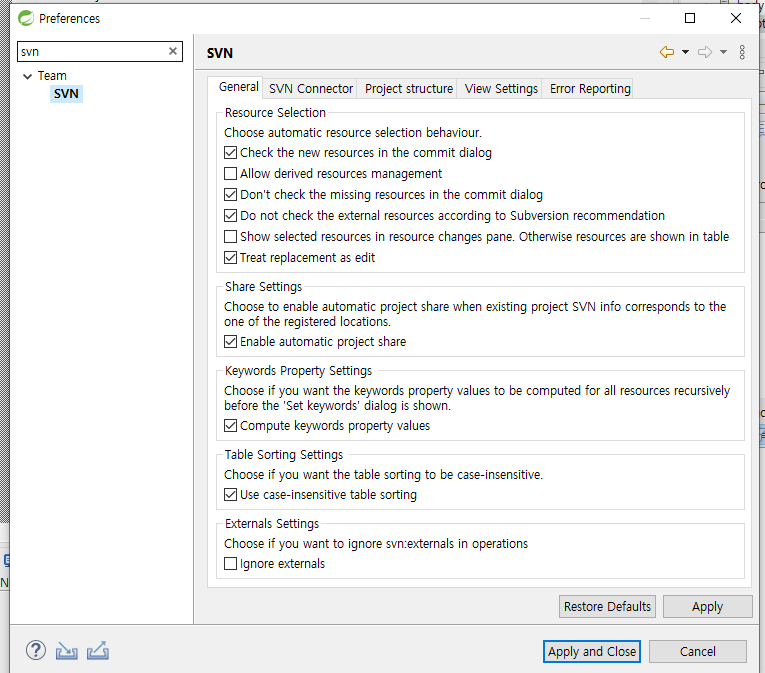Collapse the Team tree node
This screenshot has width=765, height=673.
pos(28,76)
